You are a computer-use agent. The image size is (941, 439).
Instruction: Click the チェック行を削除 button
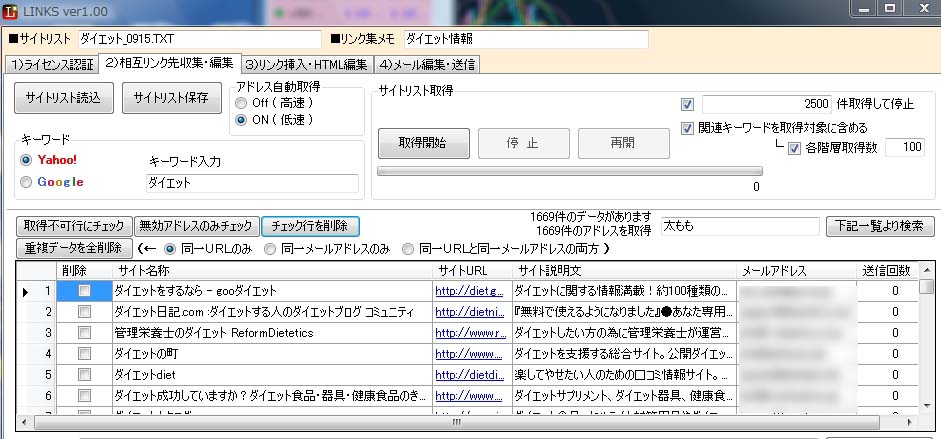click(310, 226)
